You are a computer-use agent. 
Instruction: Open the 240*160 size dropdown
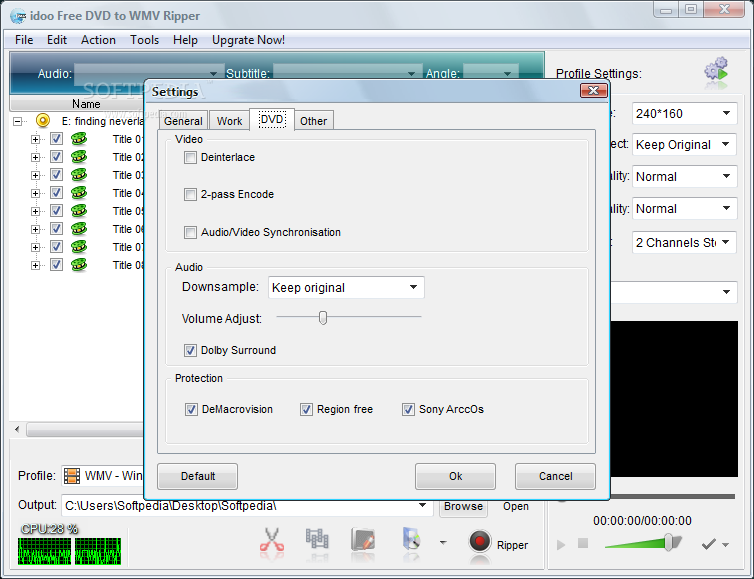684,113
